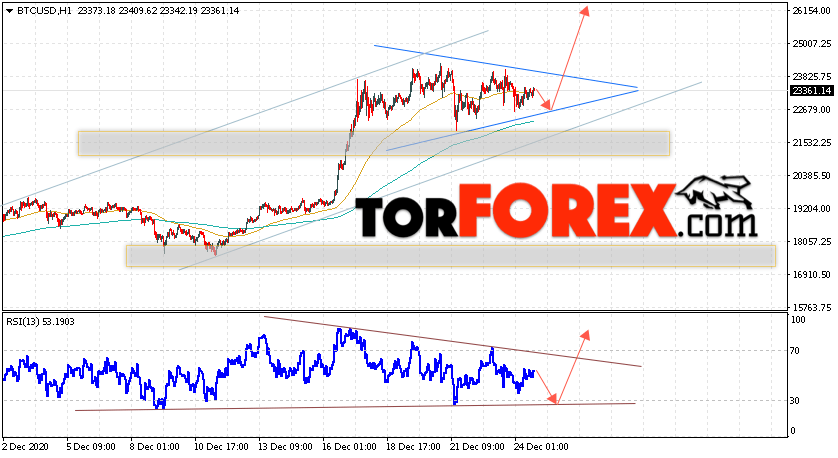
Task: Select the 8 Dec 01:00 time label
Action: (155, 446)
